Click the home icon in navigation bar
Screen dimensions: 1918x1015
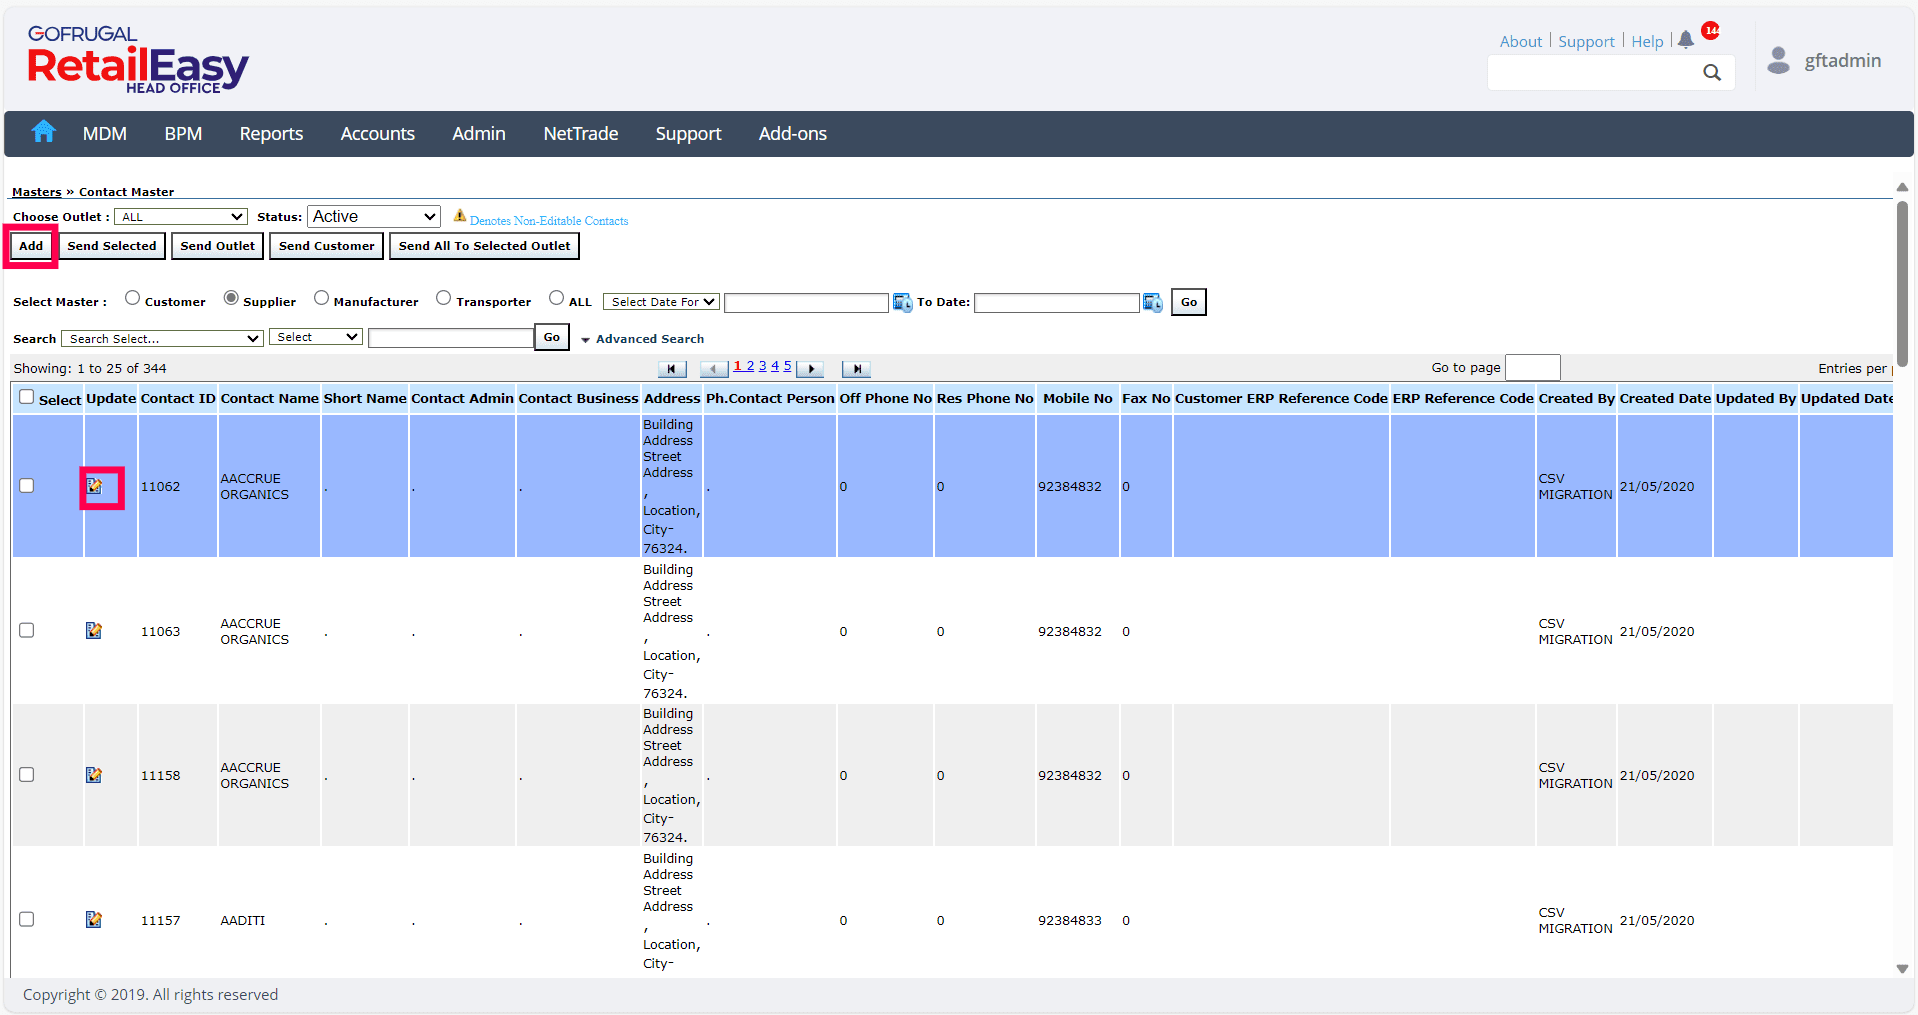point(43,132)
